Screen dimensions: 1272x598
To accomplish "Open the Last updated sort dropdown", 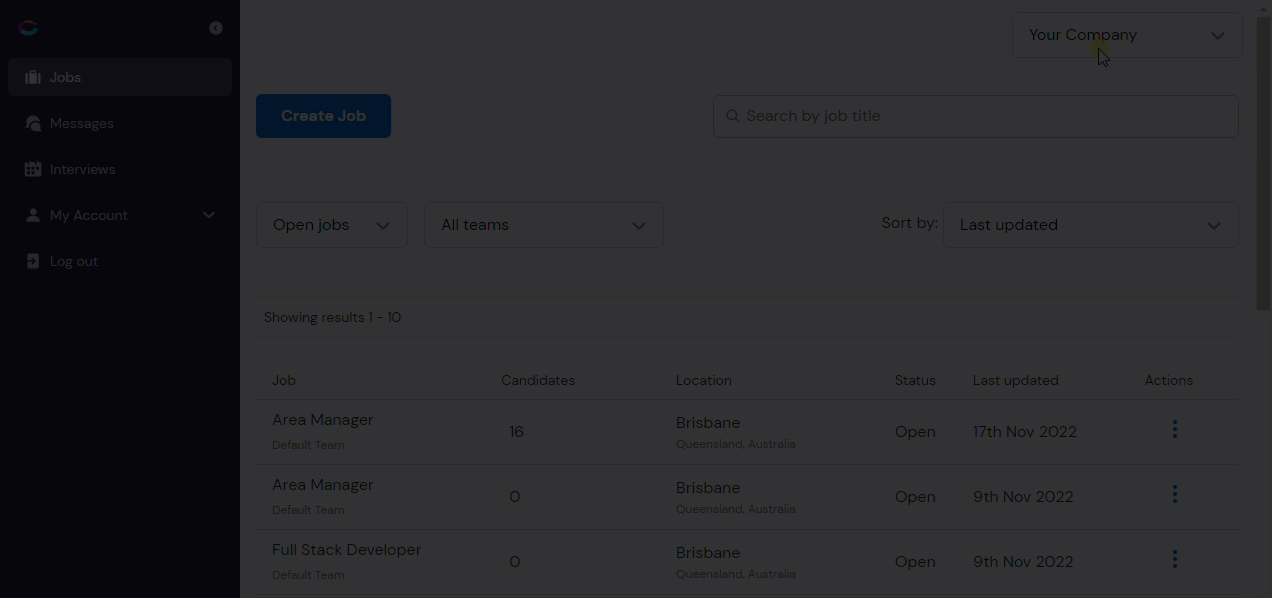I will (1091, 225).
